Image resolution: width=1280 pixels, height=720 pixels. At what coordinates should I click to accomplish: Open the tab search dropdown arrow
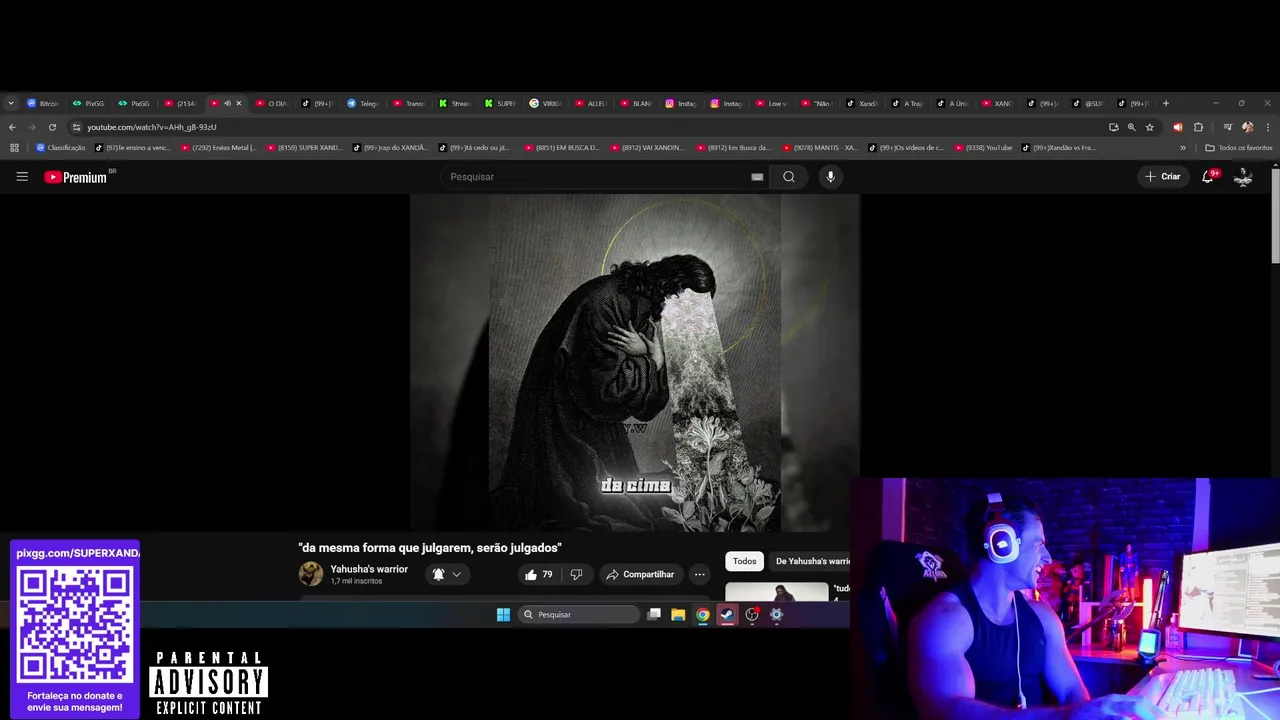click(11, 103)
